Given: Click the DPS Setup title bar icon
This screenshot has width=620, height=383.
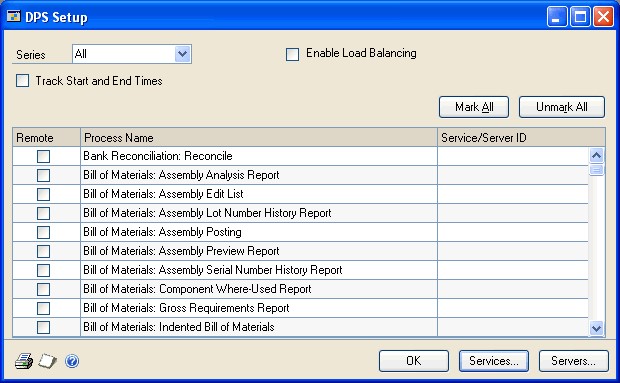Looking at the screenshot, I should [x=13, y=17].
